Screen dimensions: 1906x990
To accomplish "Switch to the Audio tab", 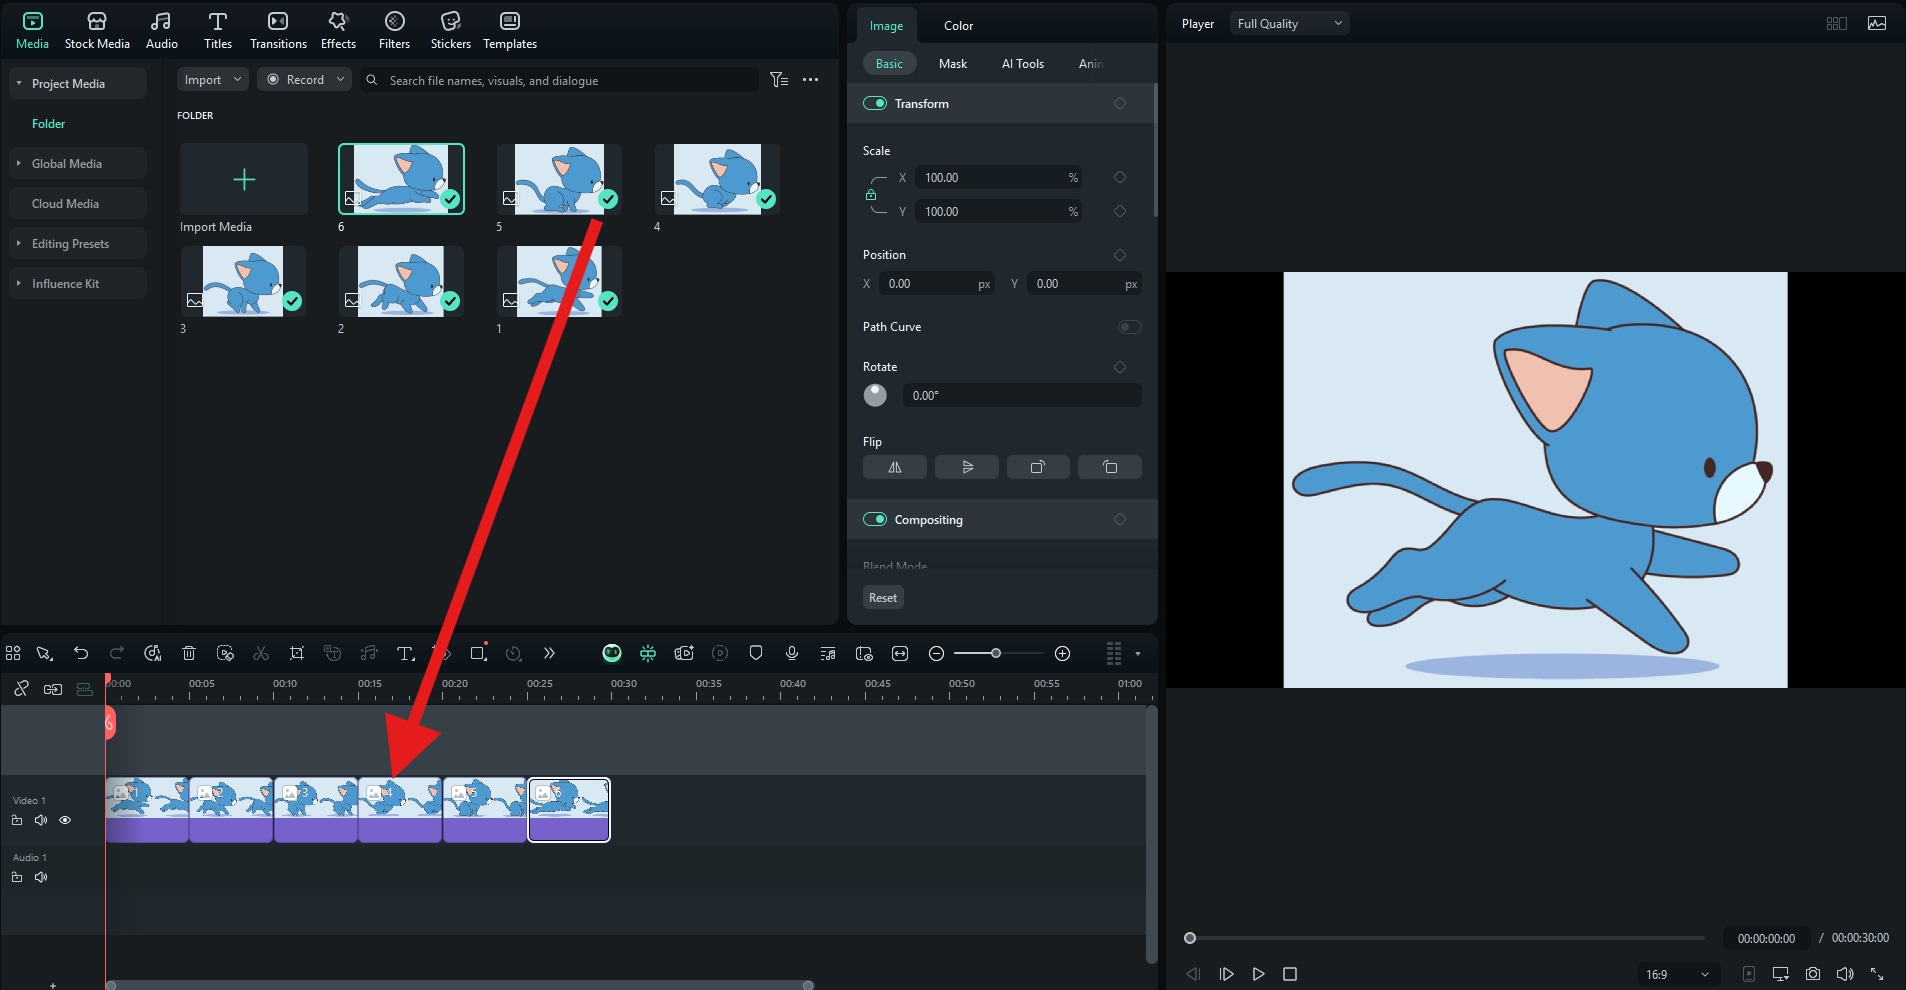I will (x=161, y=30).
